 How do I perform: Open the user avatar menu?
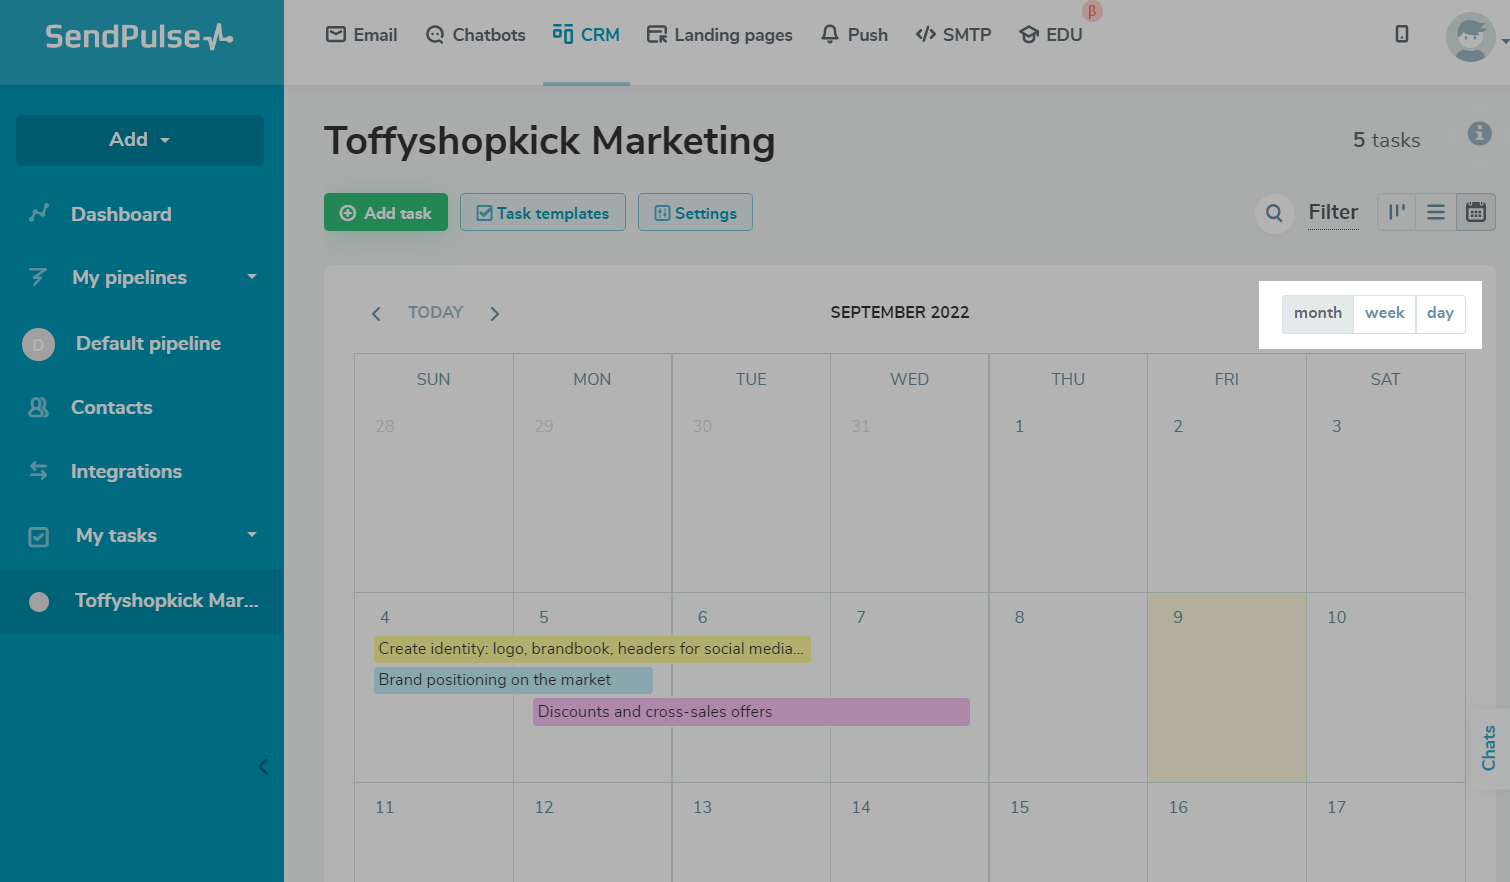1471,37
